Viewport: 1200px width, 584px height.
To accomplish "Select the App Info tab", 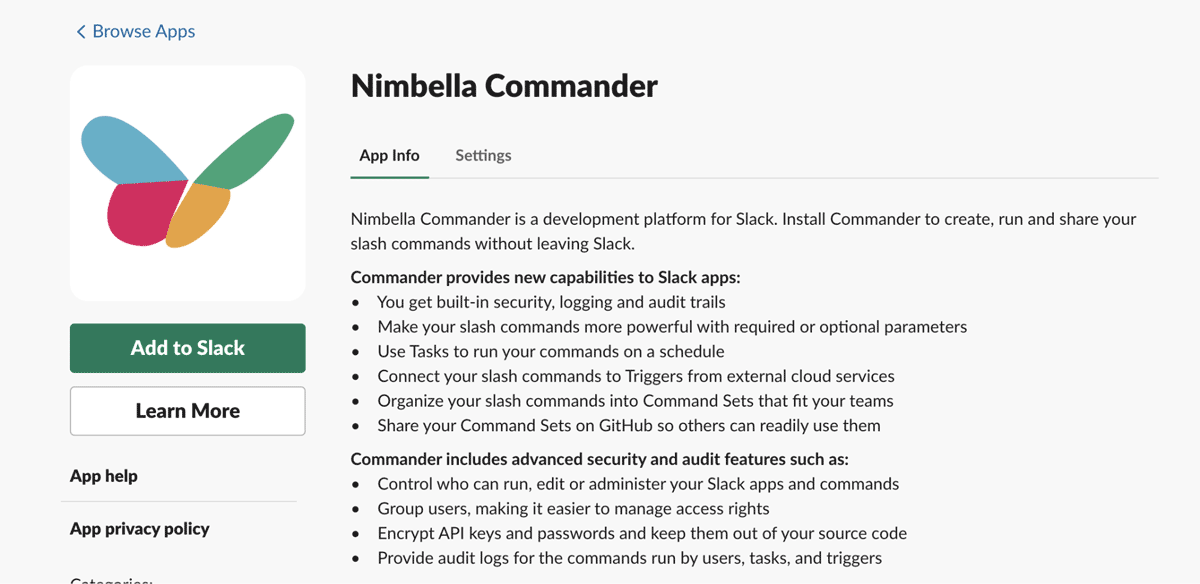I will click(x=389, y=156).
